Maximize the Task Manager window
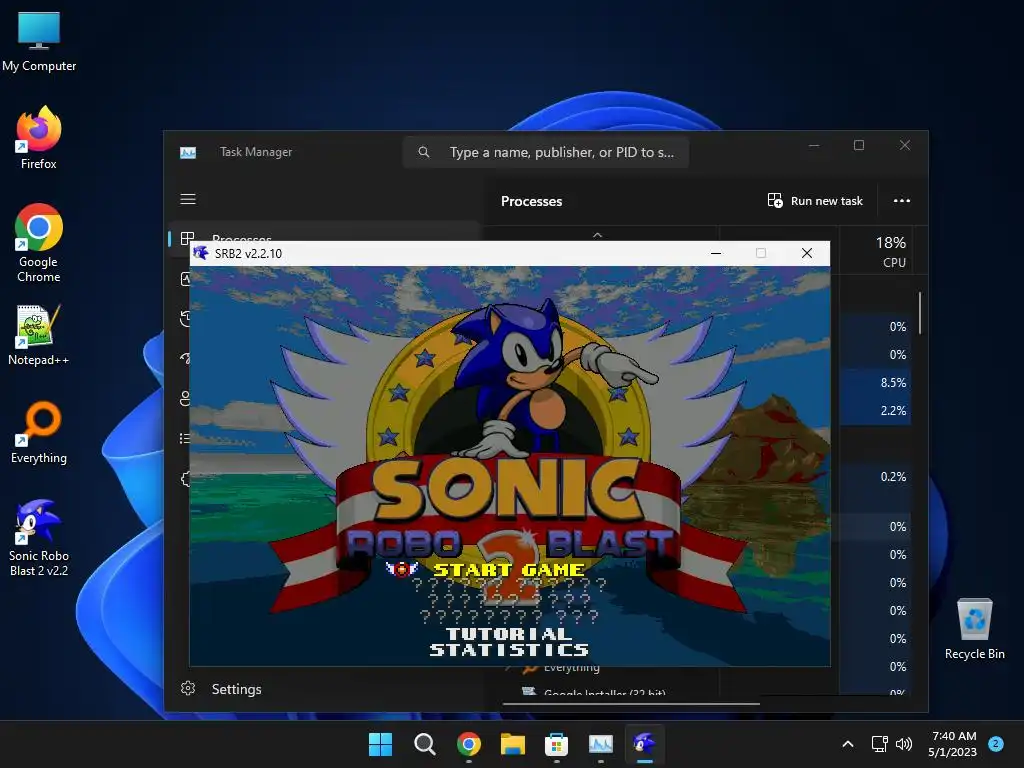Image resolution: width=1024 pixels, height=768 pixels. click(x=859, y=145)
